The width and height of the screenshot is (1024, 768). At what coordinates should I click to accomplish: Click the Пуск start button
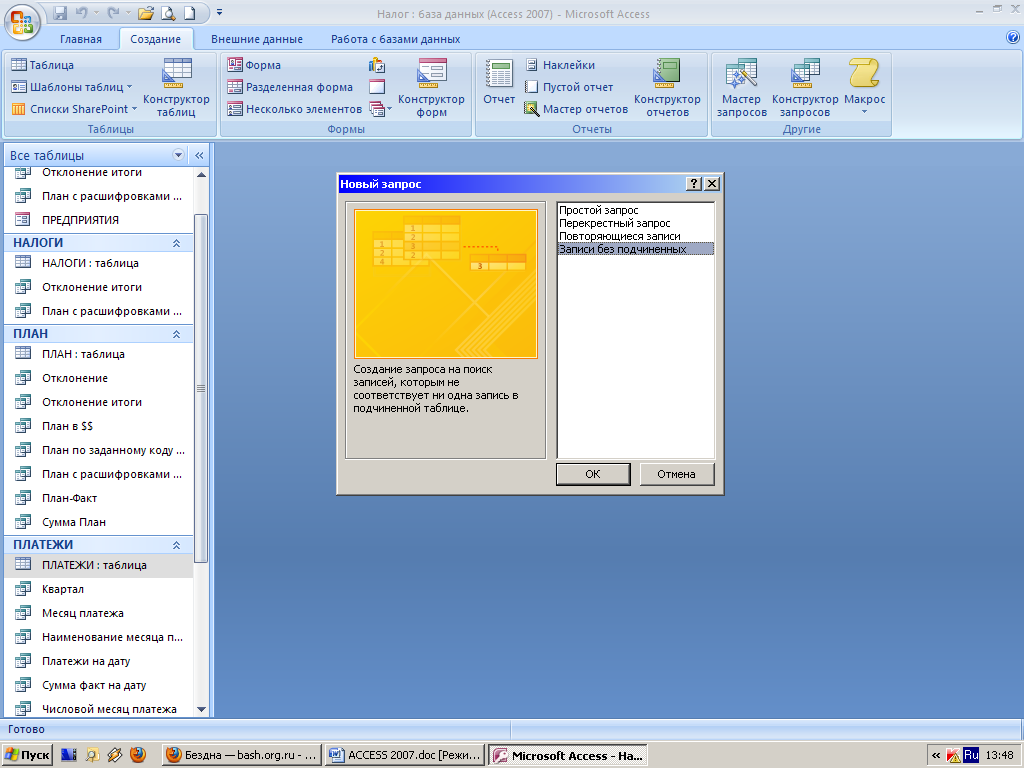(27, 755)
